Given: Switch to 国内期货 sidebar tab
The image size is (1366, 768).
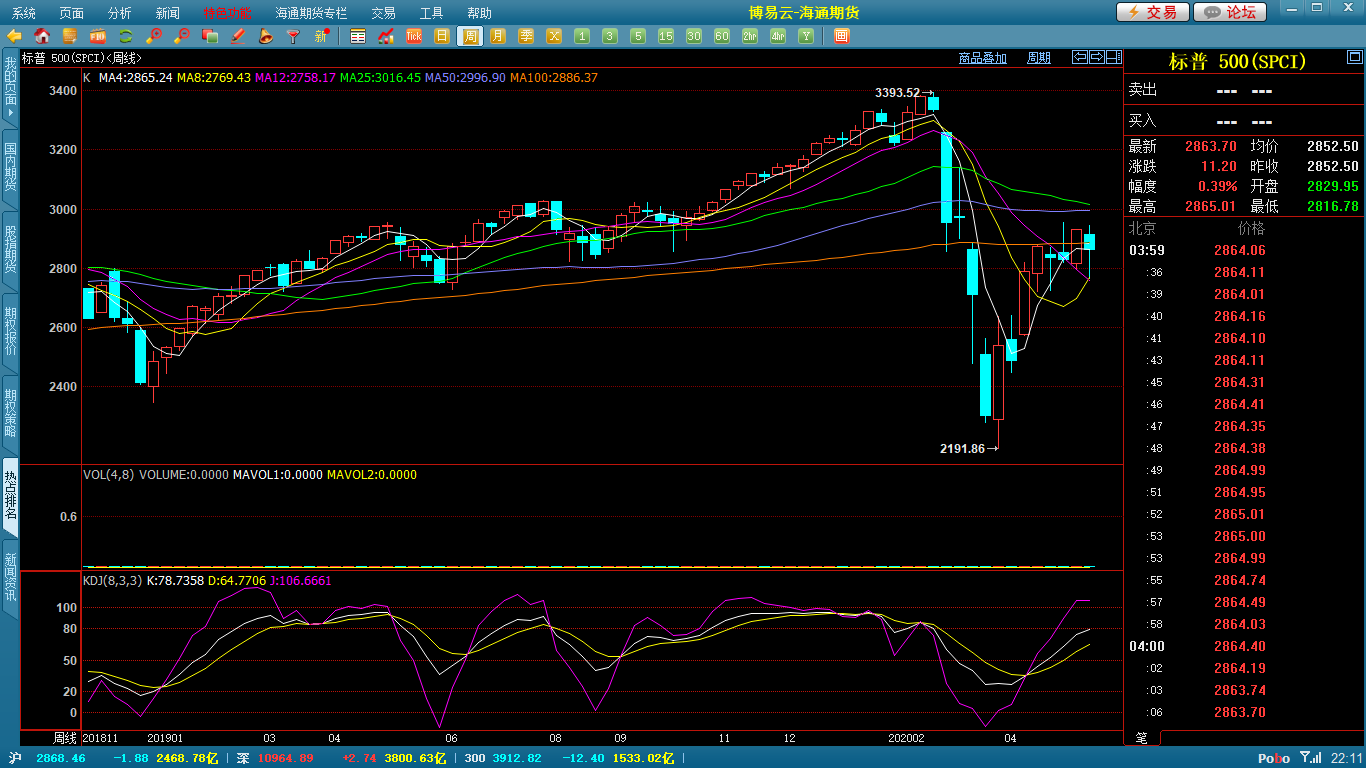Looking at the screenshot, I should 10,167.
